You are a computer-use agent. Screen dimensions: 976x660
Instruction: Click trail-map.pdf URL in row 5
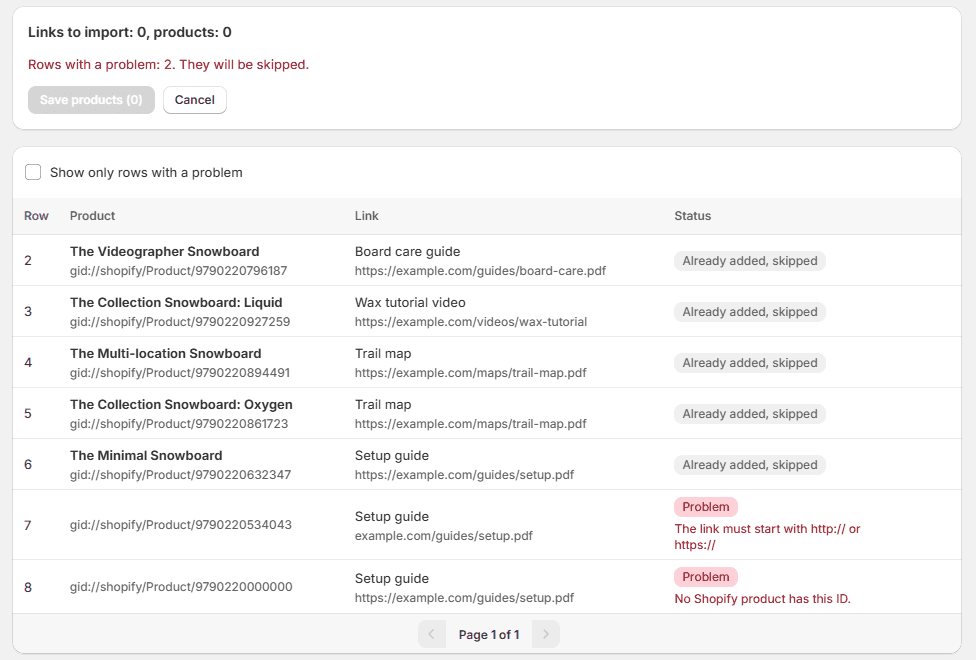(x=471, y=424)
